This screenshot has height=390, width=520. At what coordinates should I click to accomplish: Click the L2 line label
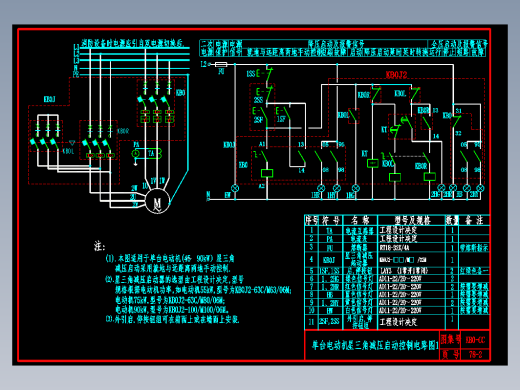click(x=204, y=64)
